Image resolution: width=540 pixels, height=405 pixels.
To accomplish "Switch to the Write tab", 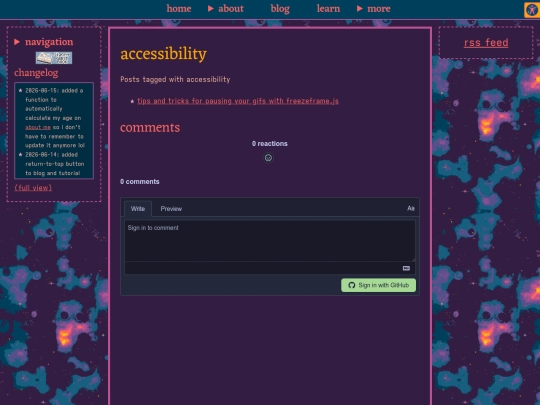I will click(x=138, y=209).
